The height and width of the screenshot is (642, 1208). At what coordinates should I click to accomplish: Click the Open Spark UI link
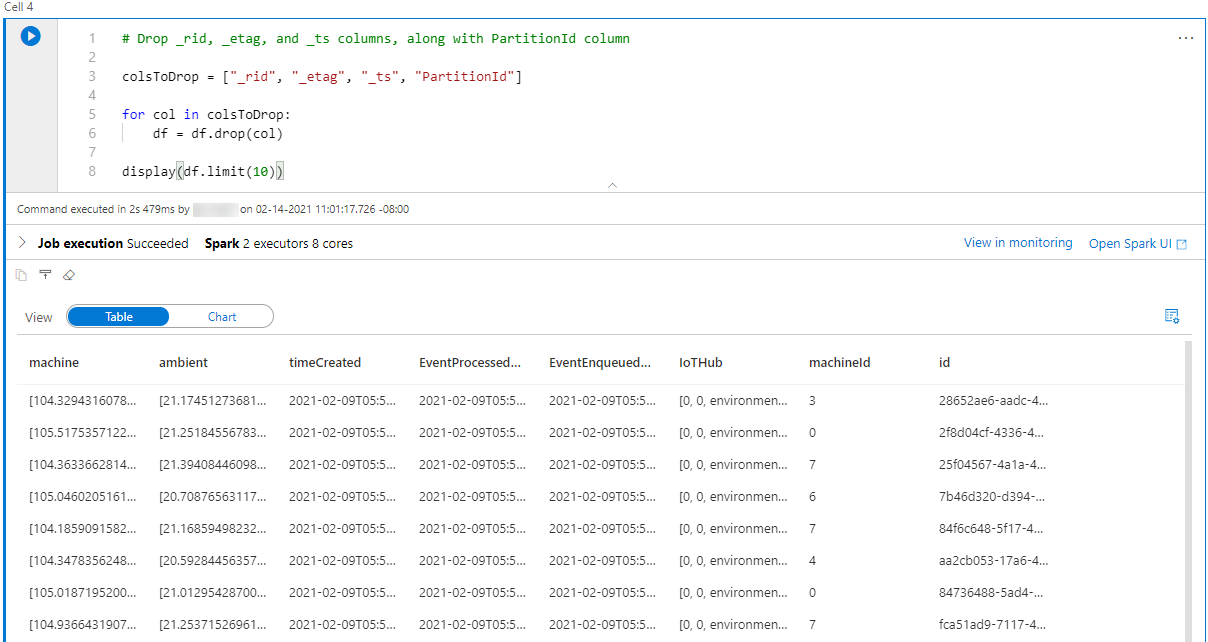(x=1130, y=243)
